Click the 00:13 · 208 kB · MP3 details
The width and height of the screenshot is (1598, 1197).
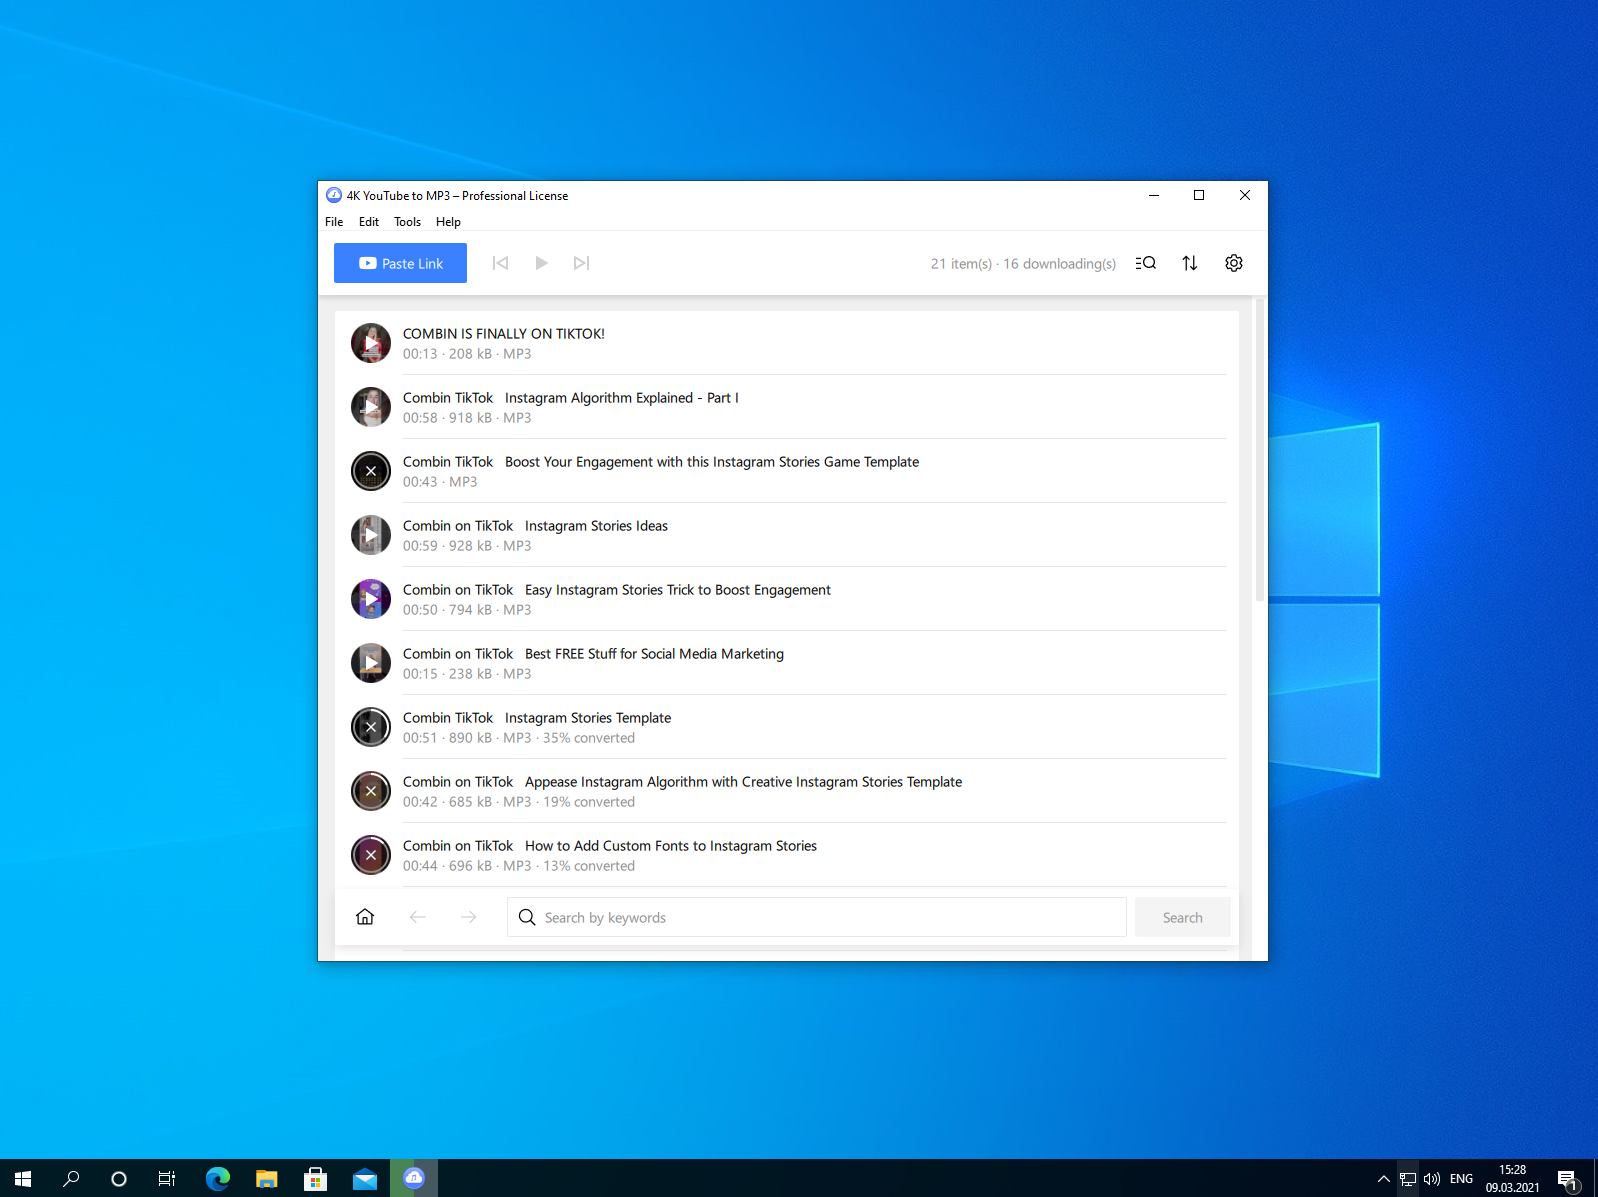(467, 354)
